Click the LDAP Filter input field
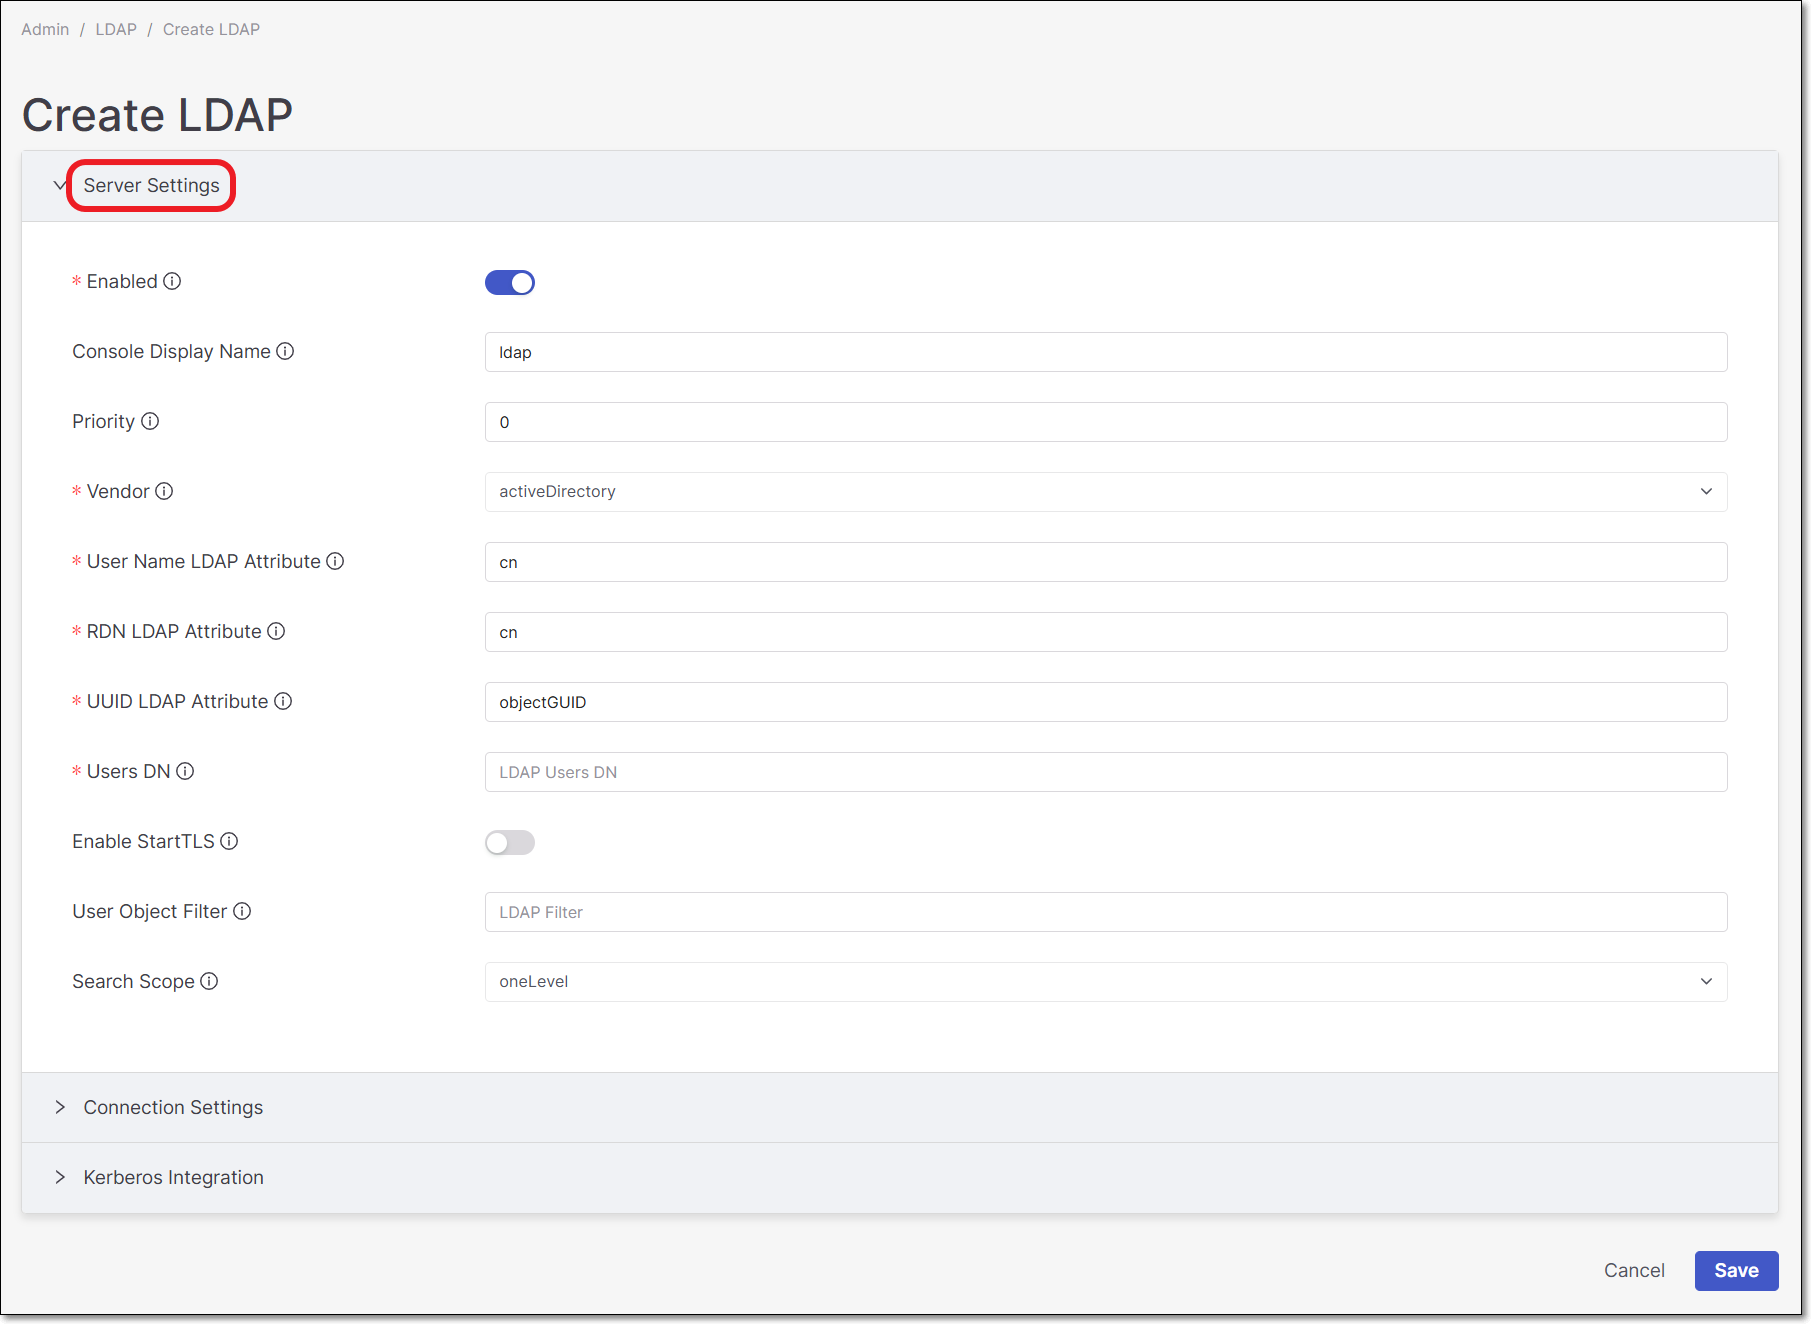The image size is (1811, 1324). tap(1106, 912)
